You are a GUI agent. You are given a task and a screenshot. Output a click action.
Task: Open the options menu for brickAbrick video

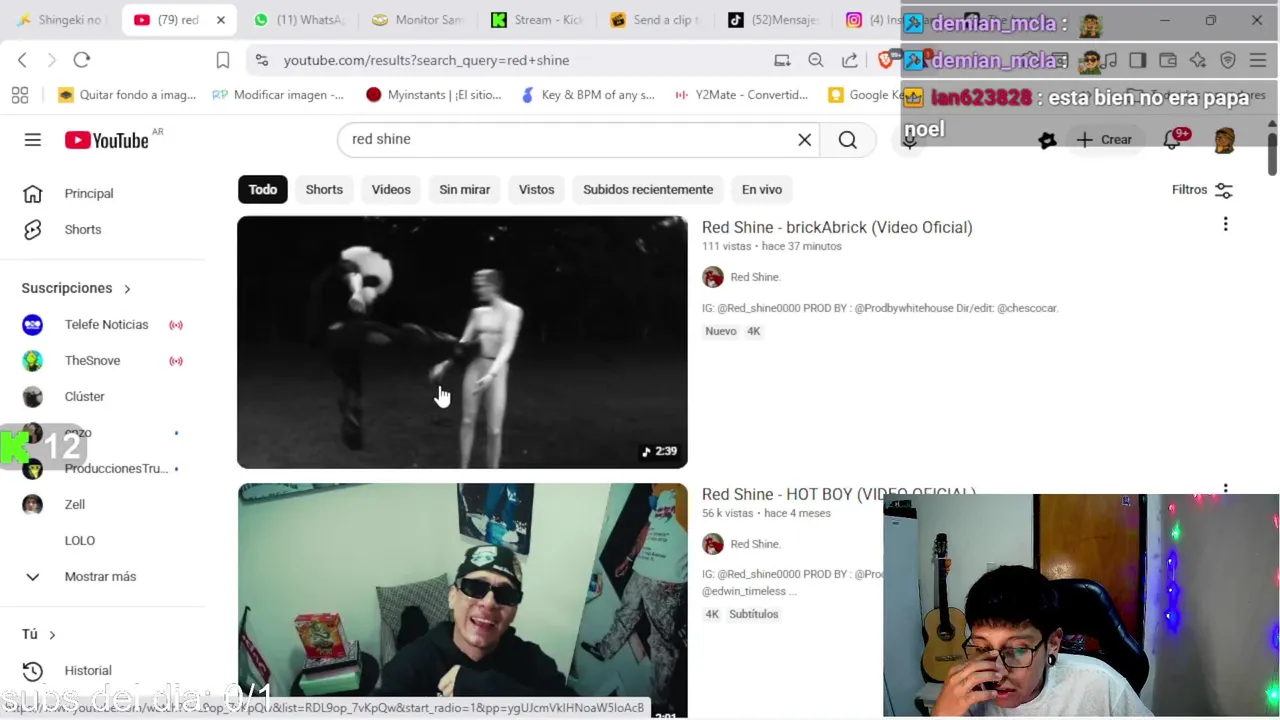pos(1225,225)
